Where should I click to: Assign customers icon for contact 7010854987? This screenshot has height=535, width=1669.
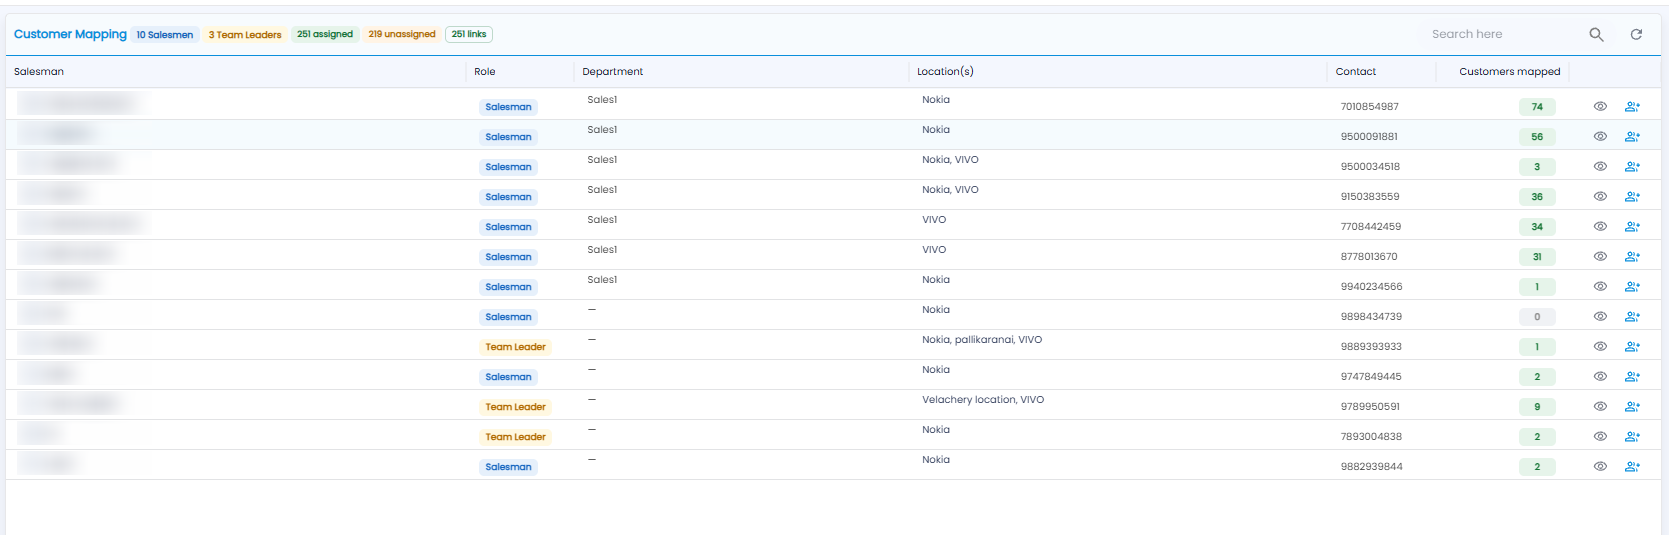tap(1632, 106)
